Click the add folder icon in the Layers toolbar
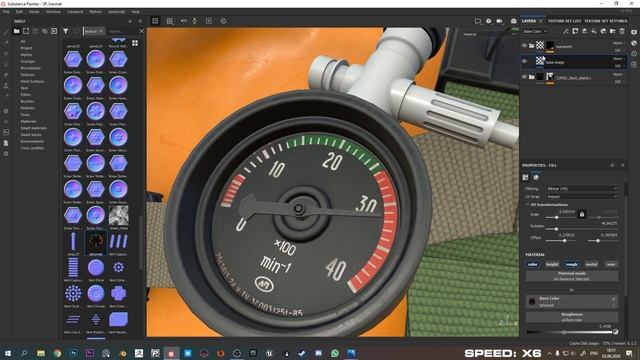640x360 pixels. (613, 31)
